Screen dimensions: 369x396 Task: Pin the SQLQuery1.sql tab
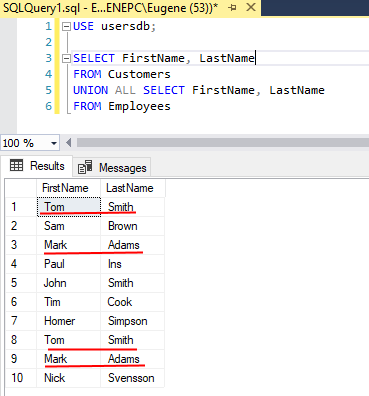232,8
